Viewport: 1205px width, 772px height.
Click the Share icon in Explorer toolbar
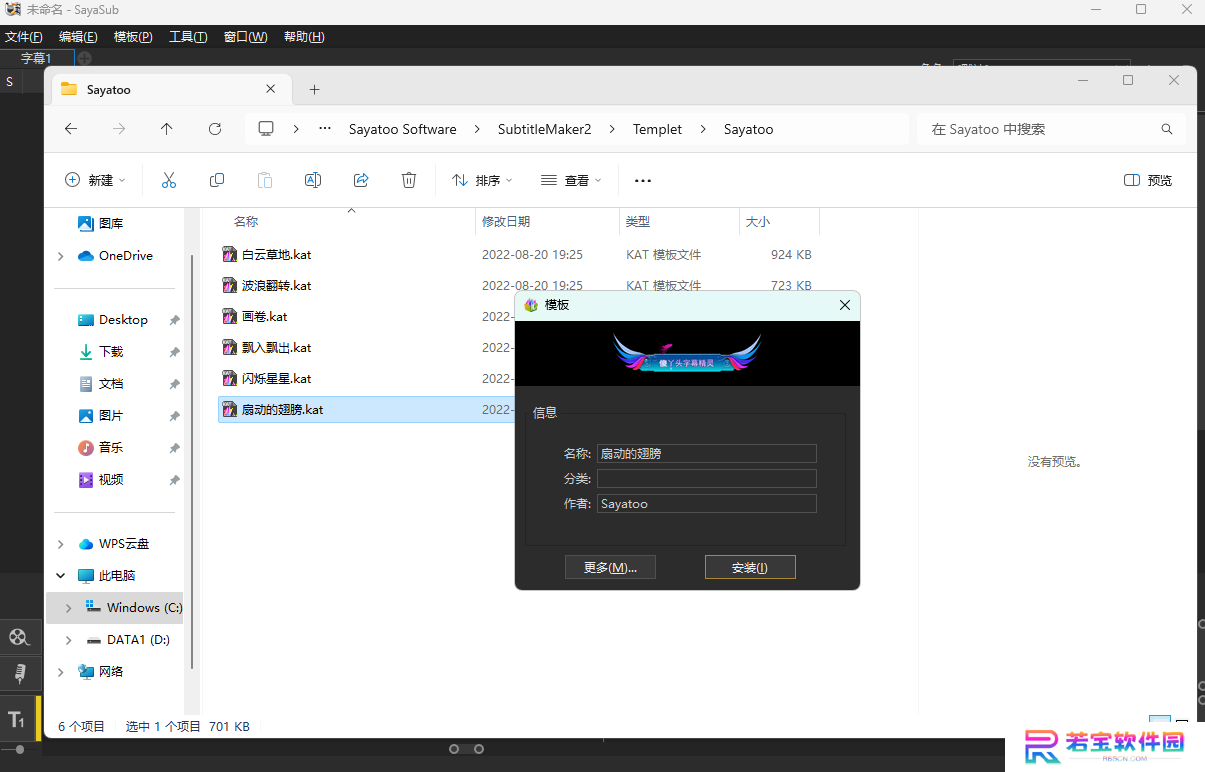pos(361,180)
